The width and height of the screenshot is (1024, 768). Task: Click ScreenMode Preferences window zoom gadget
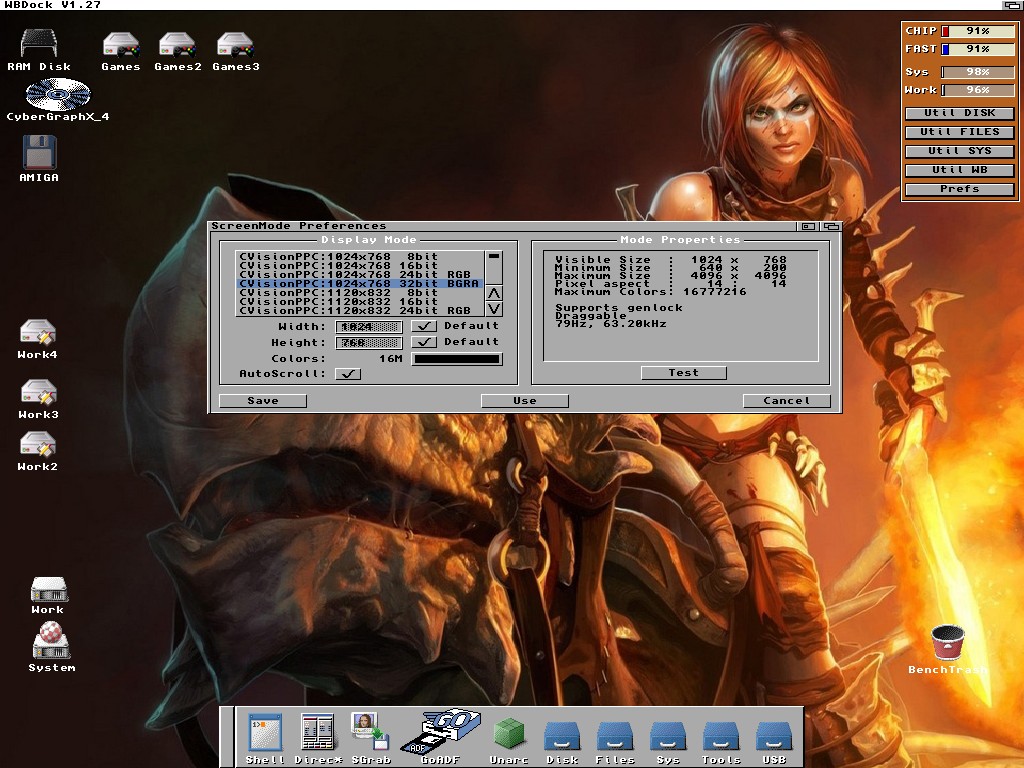coord(808,226)
